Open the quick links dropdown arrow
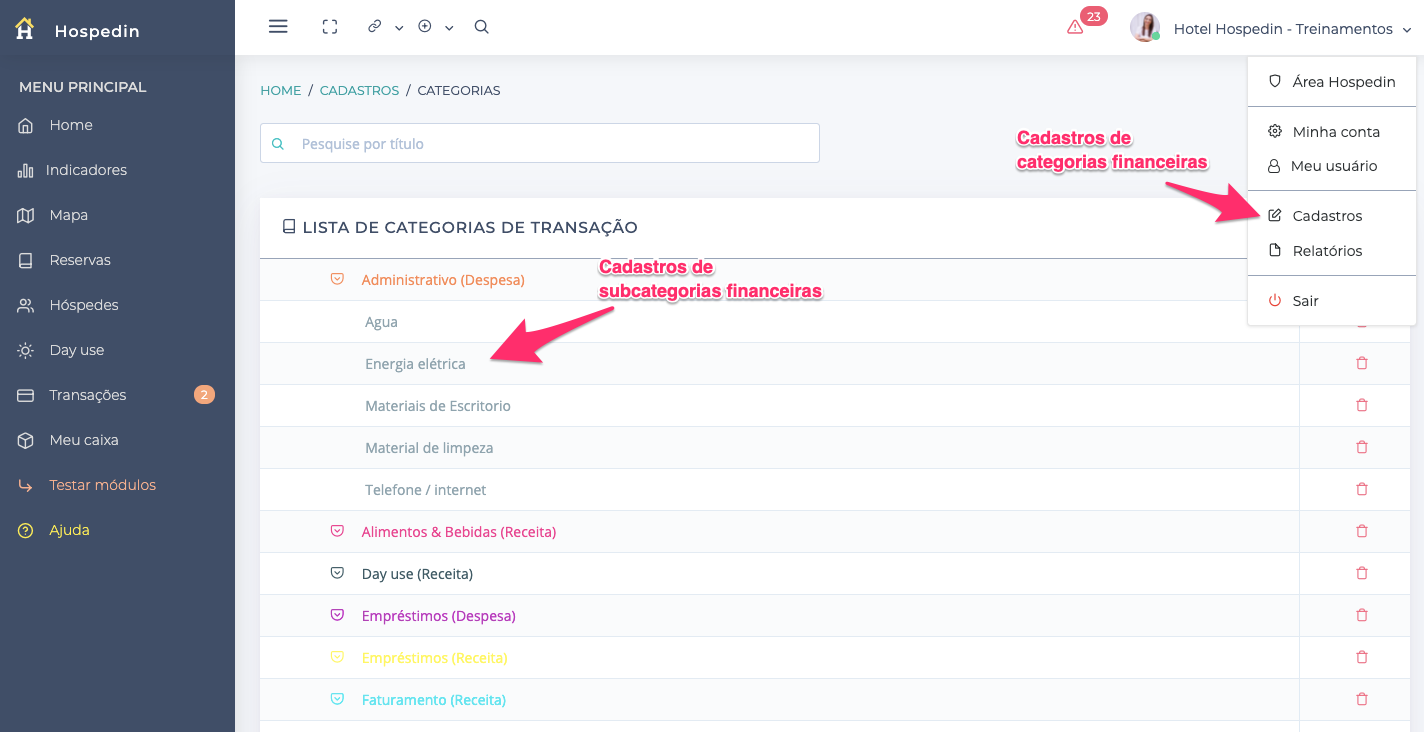Viewport: 1424px width, 732px height. click(x=399, y=28)
